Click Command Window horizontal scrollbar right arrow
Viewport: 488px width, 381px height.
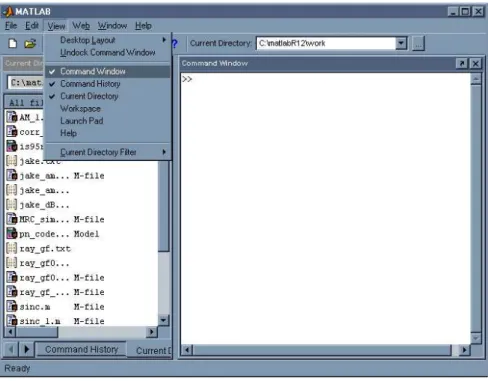pos(464,350)
